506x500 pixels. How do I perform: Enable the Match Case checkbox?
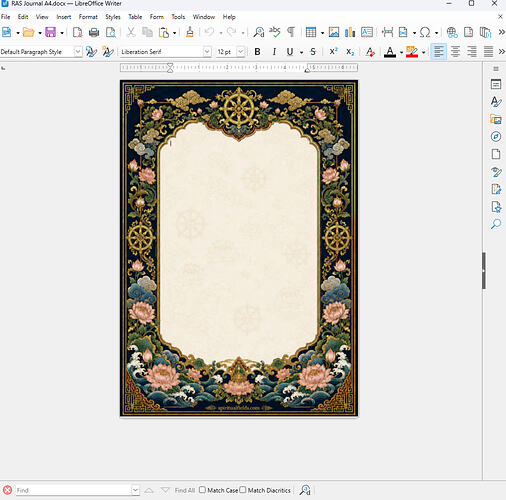202,490
